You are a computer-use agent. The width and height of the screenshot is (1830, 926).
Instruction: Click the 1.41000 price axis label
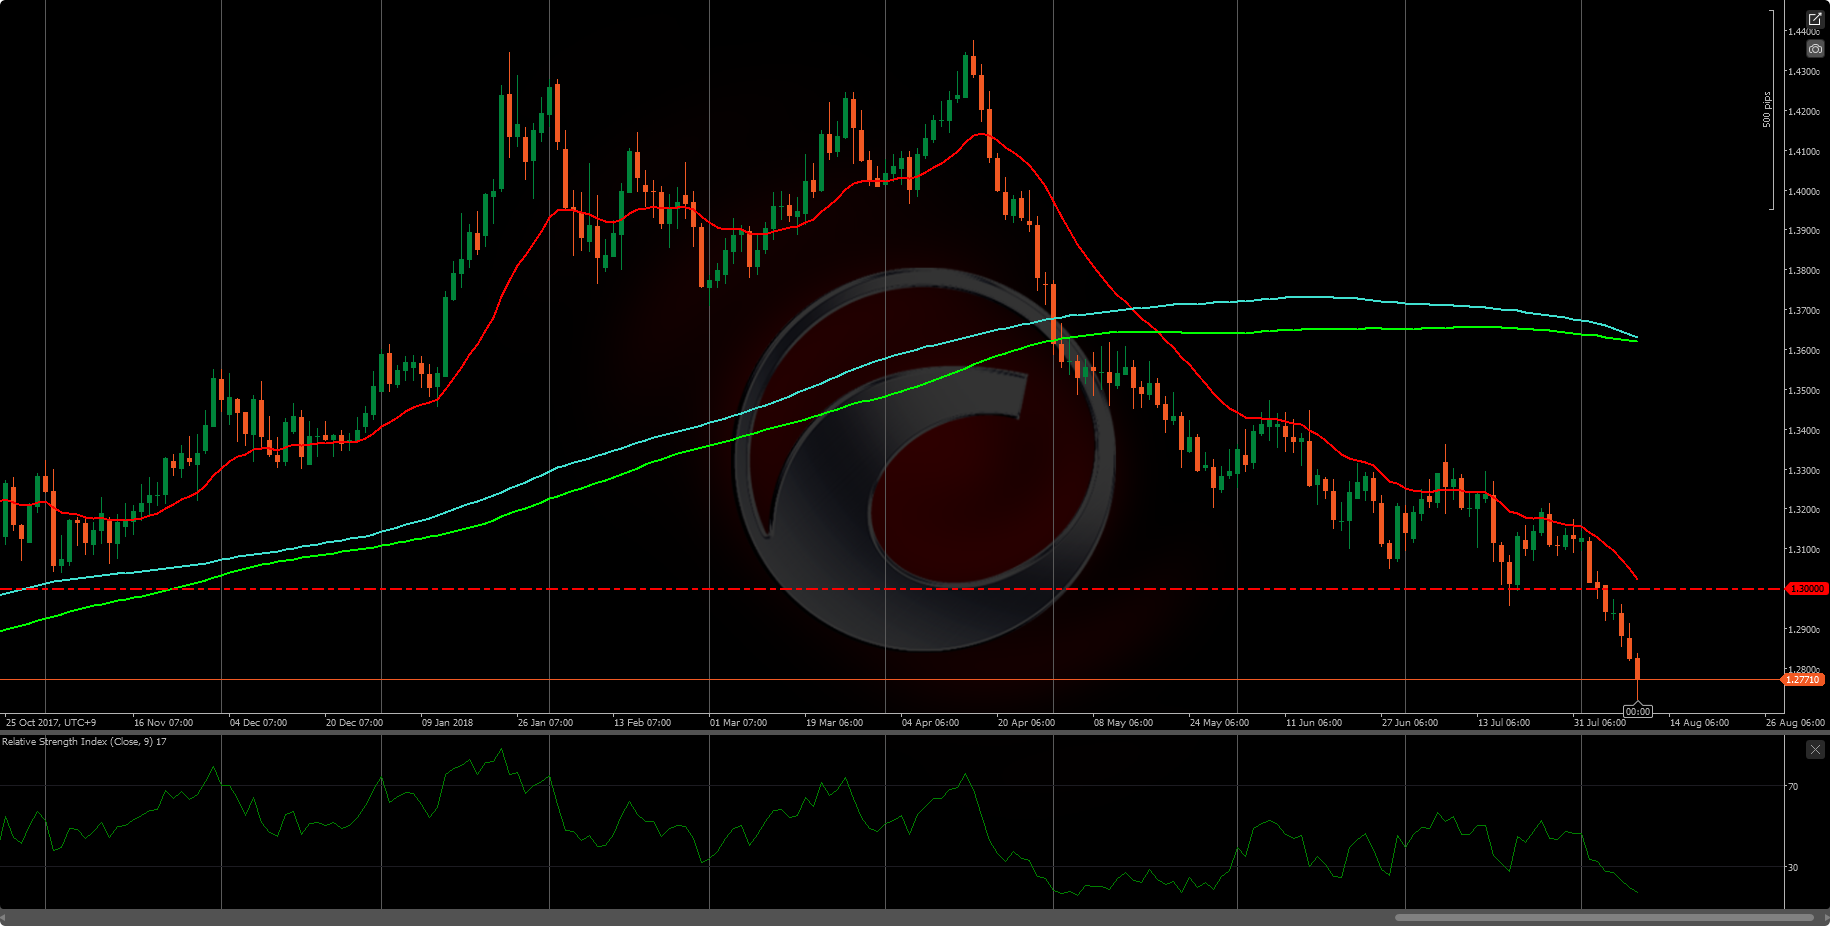(1804, 152)
